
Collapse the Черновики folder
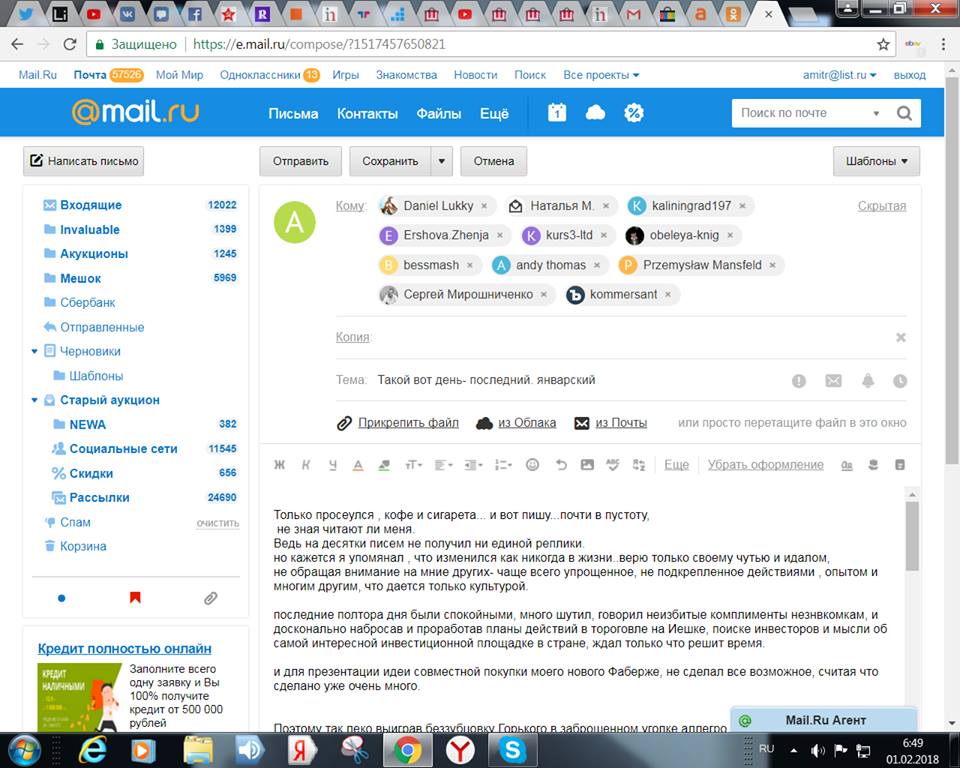coord(34,351)
